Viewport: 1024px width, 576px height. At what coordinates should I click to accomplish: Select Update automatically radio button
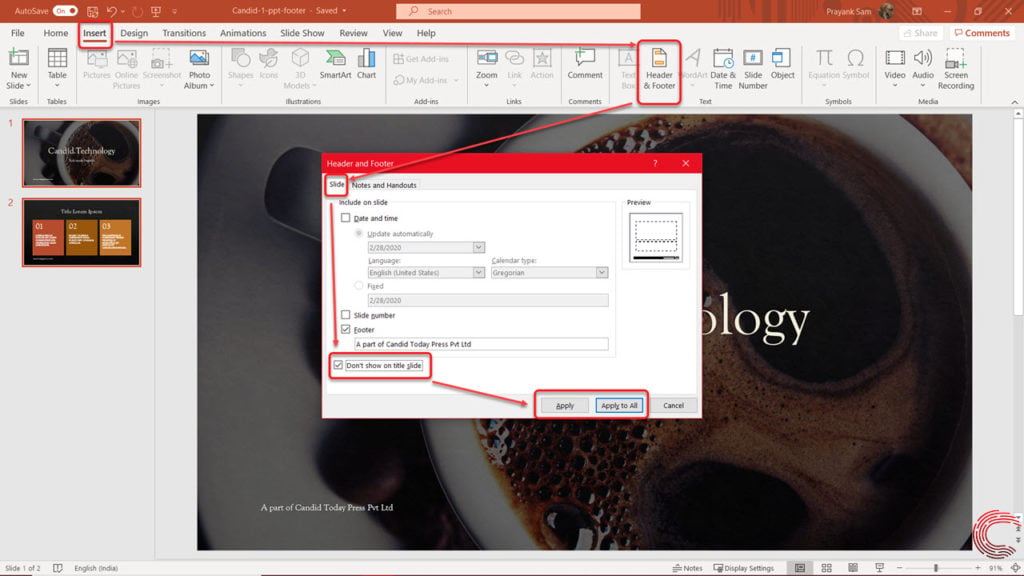coord(359,233)
